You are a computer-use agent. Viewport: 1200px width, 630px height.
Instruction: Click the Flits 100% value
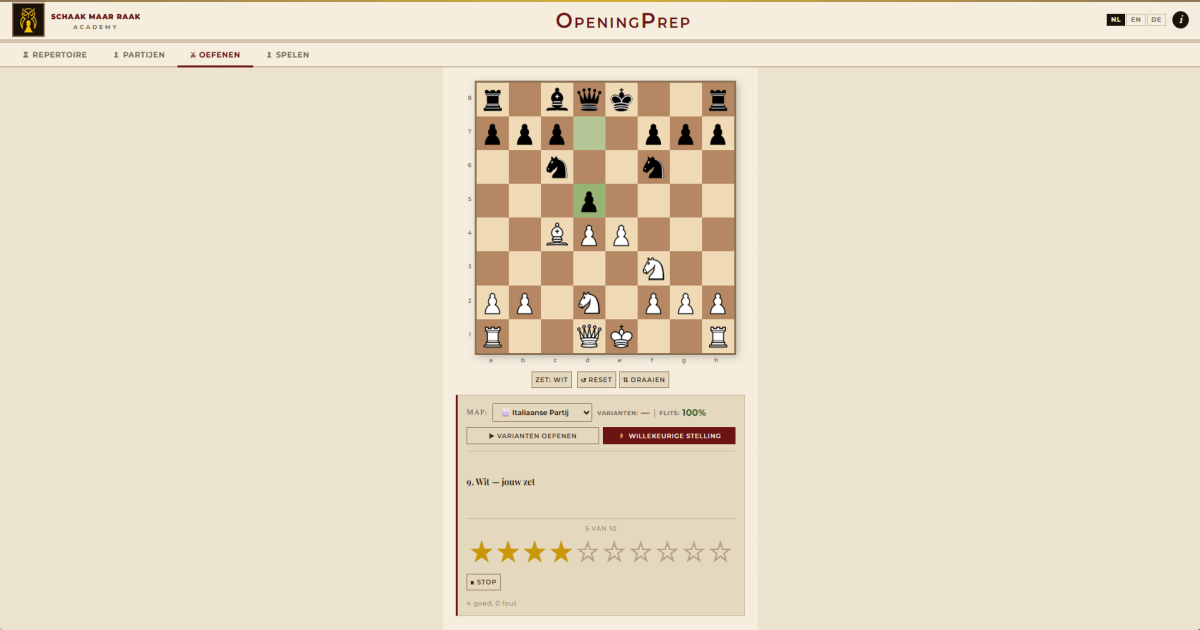694,412
